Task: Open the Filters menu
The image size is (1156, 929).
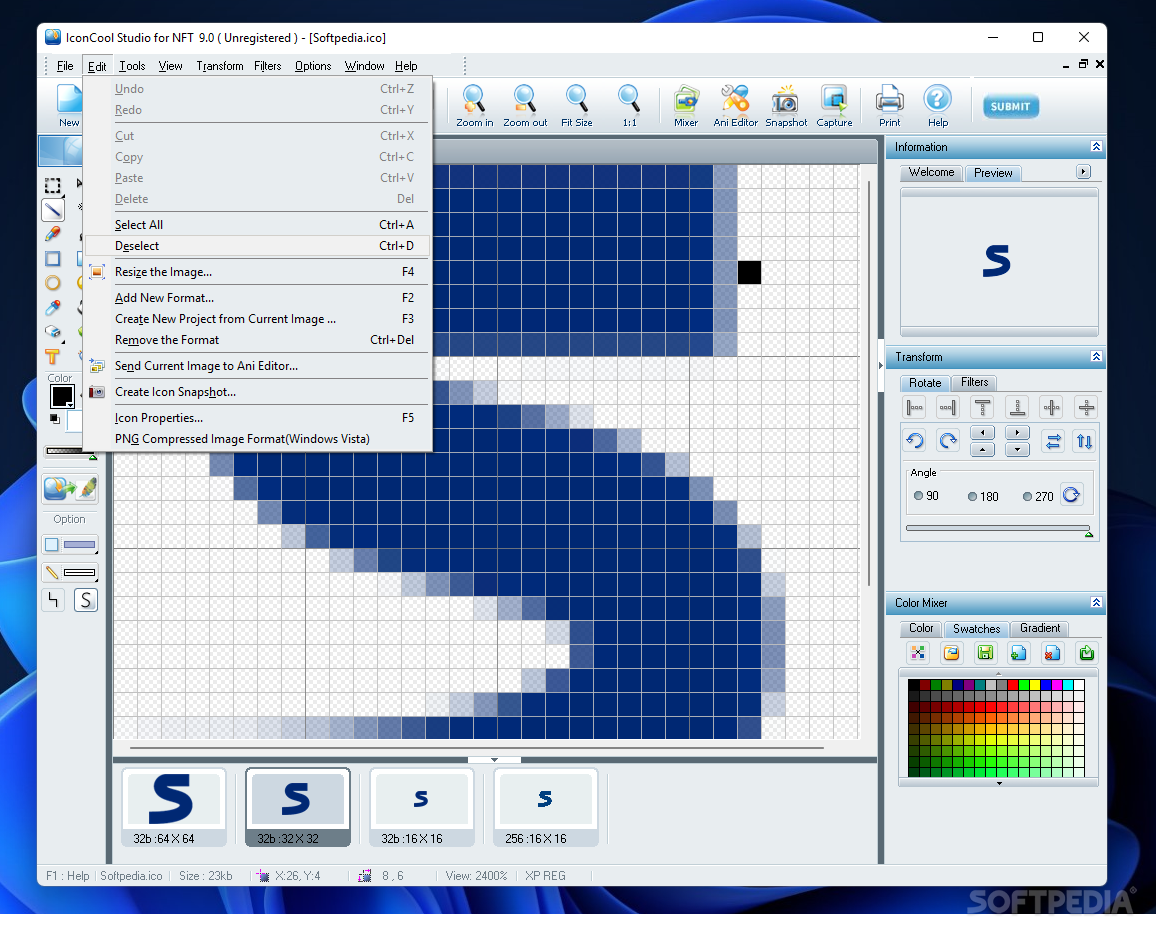Action: pos(268,66)
